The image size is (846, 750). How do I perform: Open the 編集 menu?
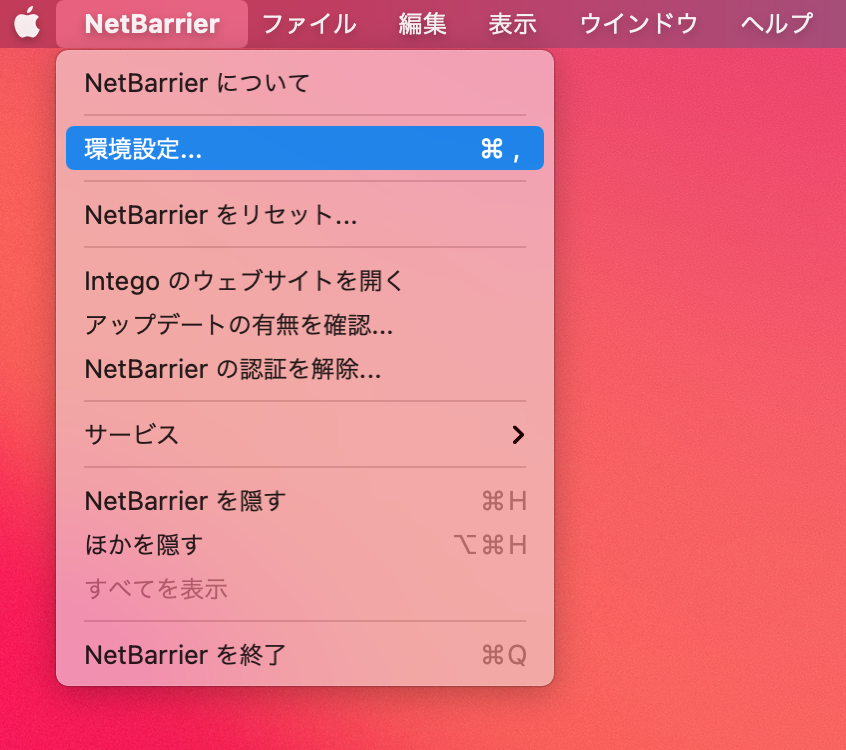(x=422, y=24)
